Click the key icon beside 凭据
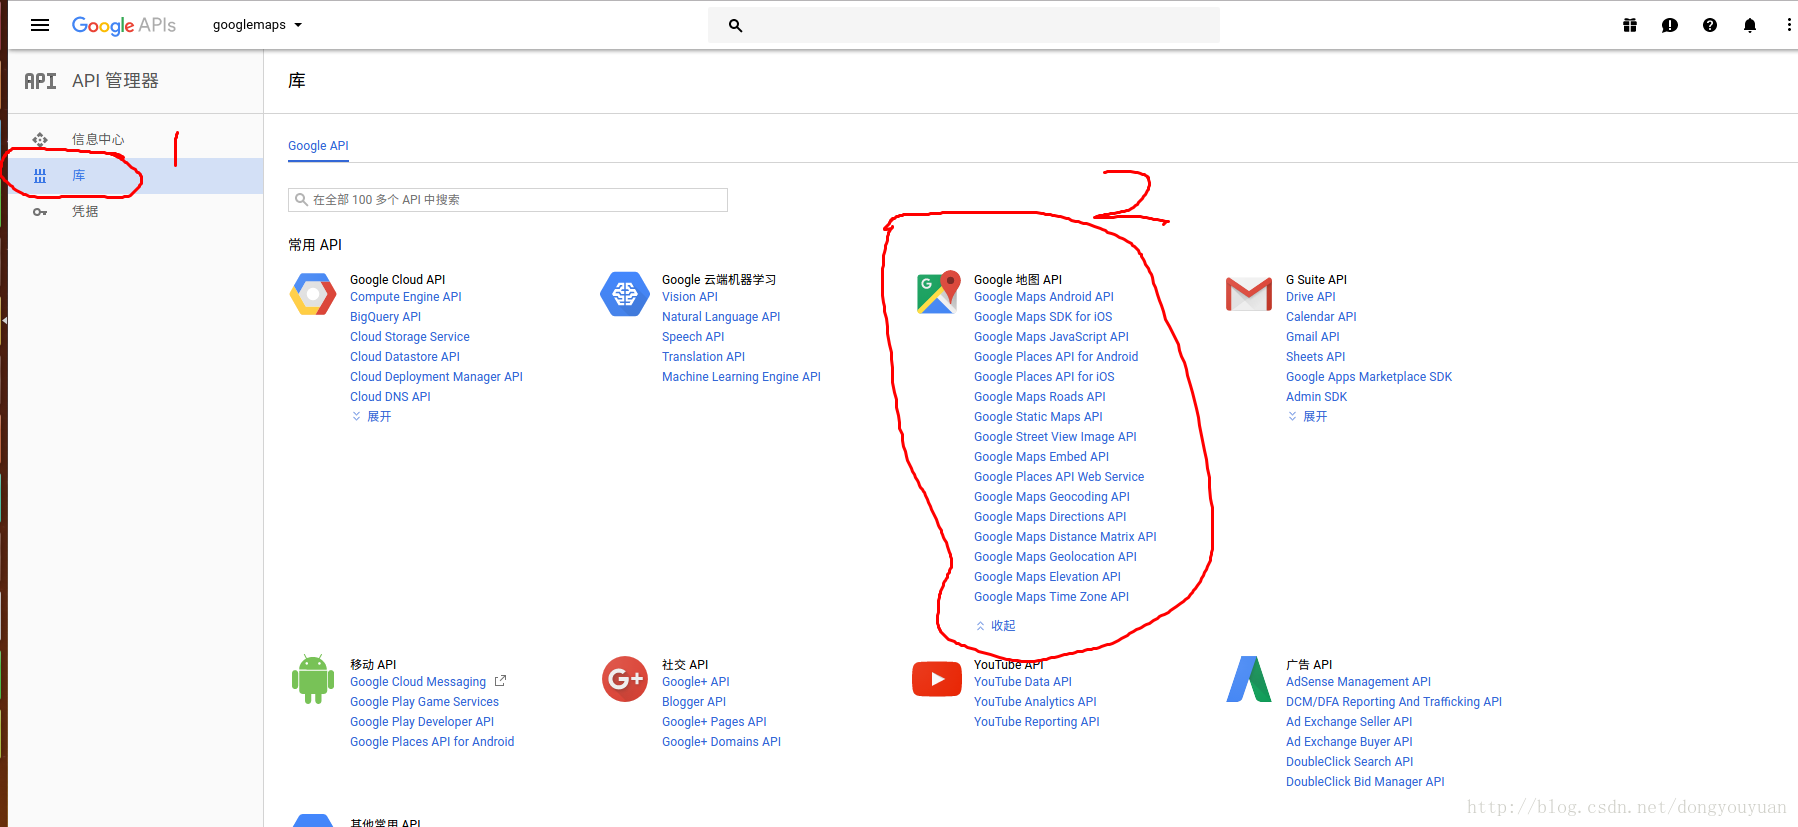 40,212
